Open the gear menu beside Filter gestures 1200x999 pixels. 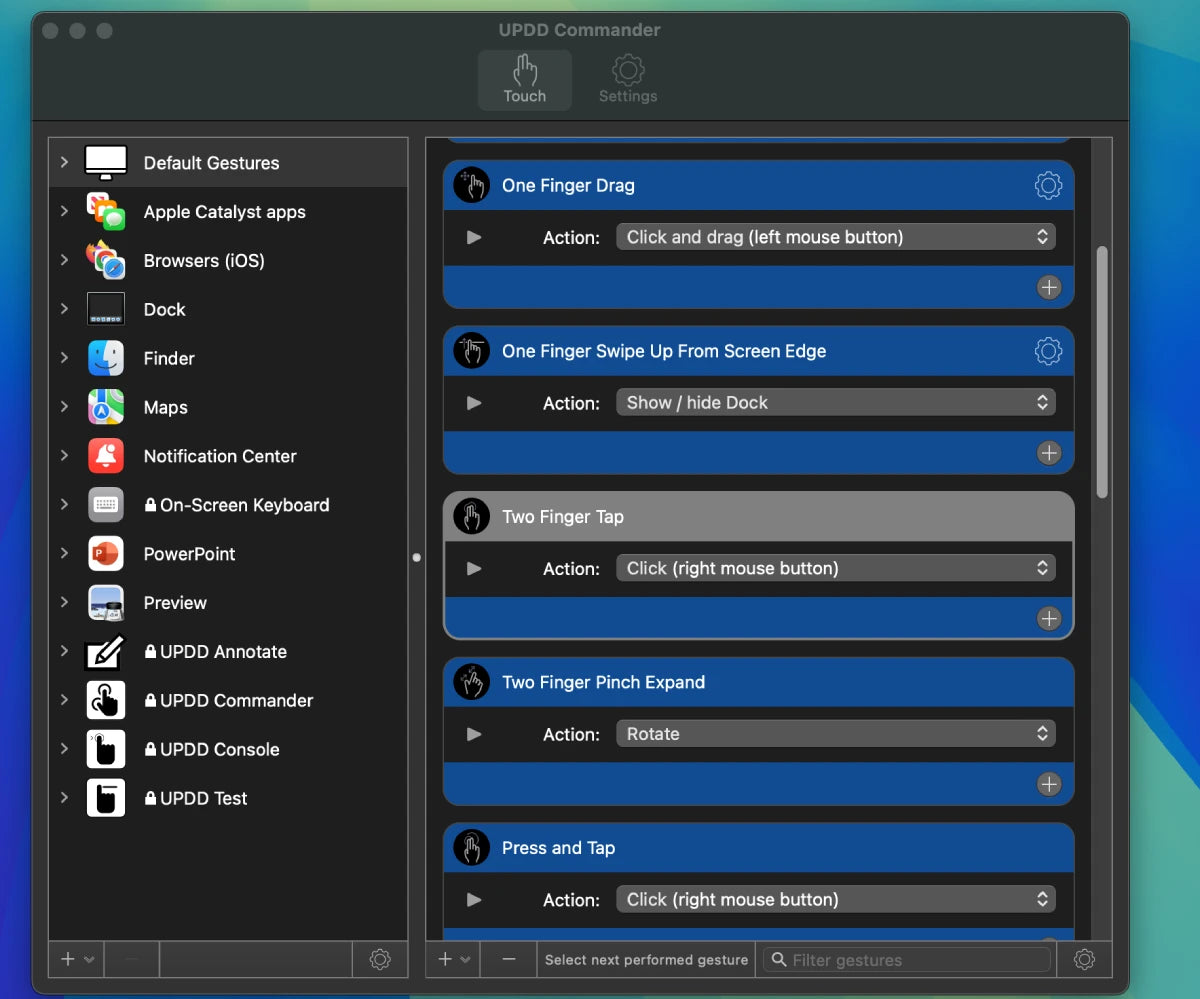tap(1084, 959)
